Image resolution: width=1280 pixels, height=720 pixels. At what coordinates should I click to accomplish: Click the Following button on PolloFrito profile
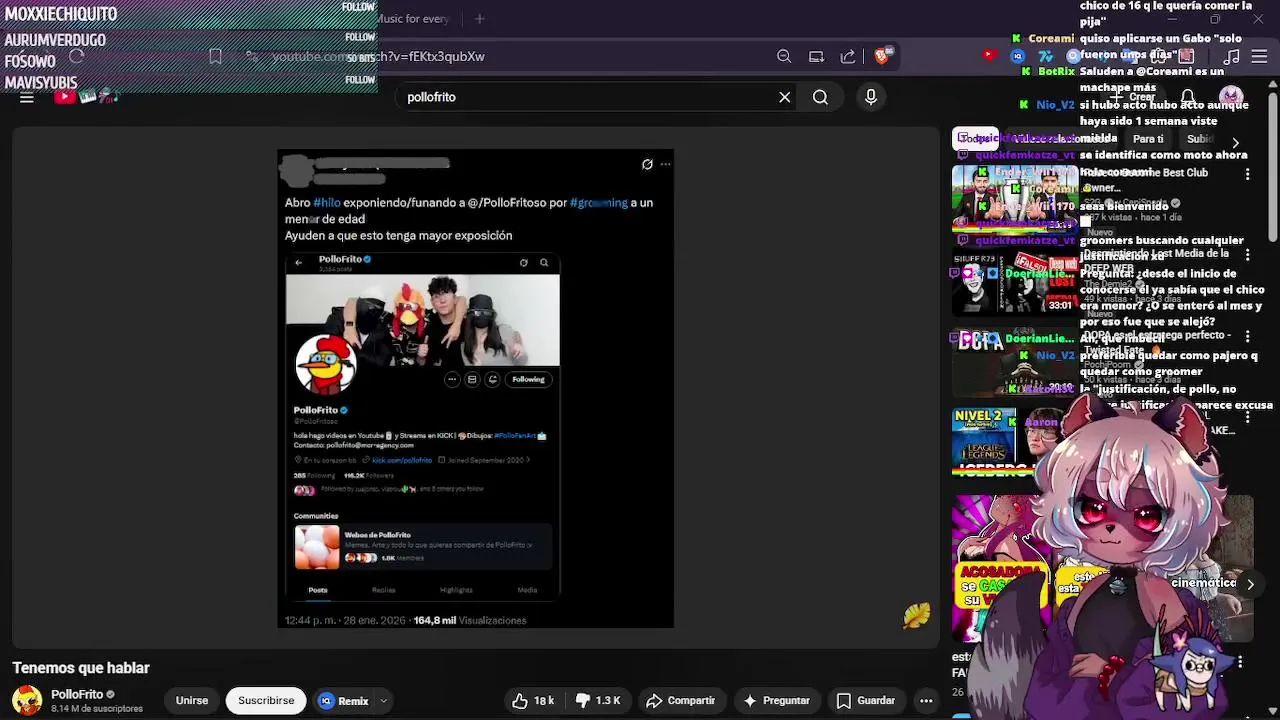pyautogui.click(x=528, y=379)
